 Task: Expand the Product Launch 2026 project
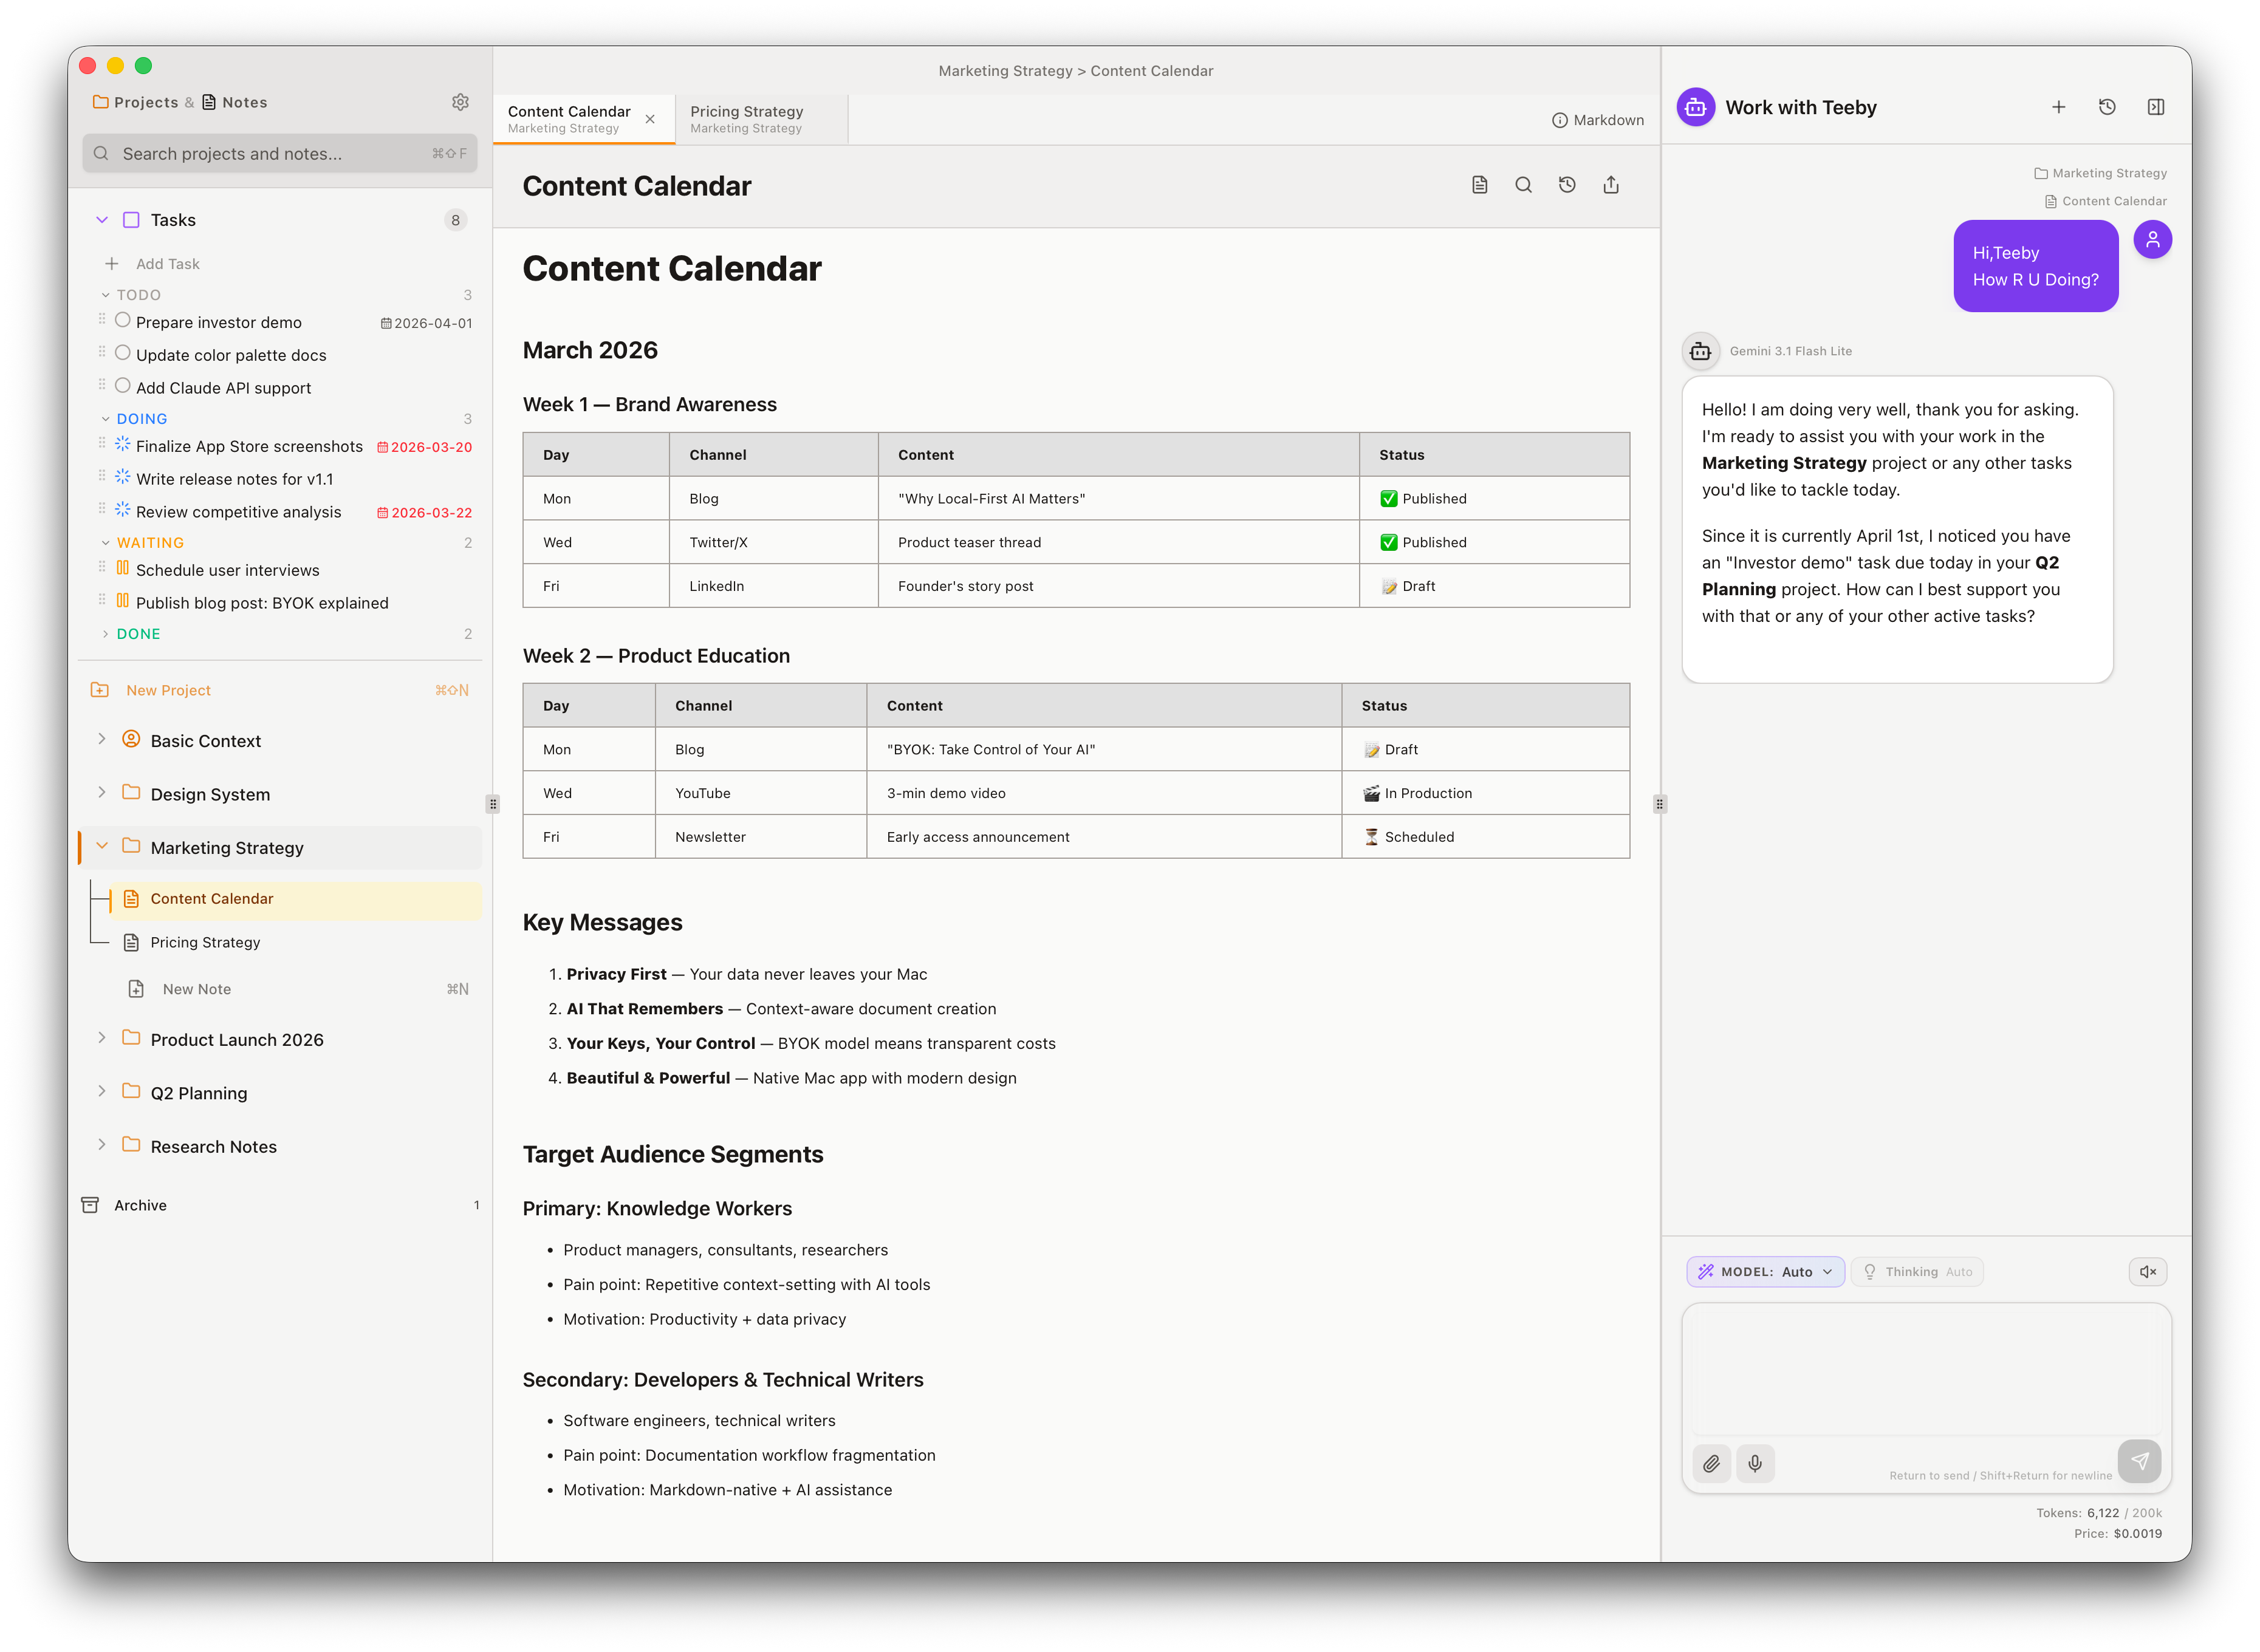tap(102, 1038)
